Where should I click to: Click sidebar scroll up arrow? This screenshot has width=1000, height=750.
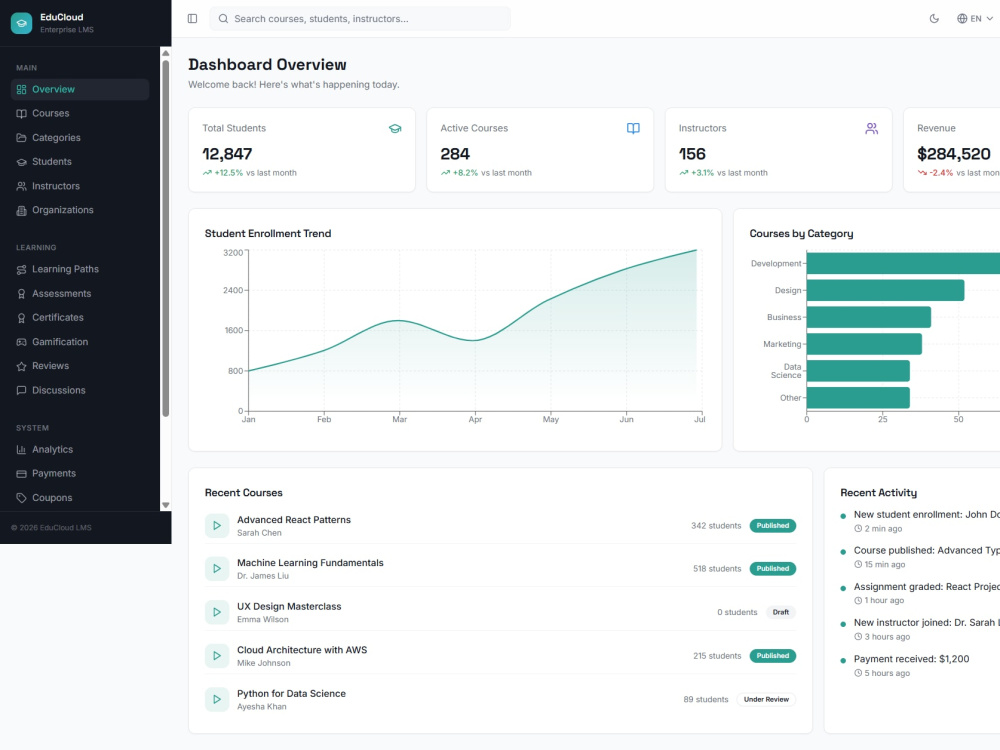(166, 53)
